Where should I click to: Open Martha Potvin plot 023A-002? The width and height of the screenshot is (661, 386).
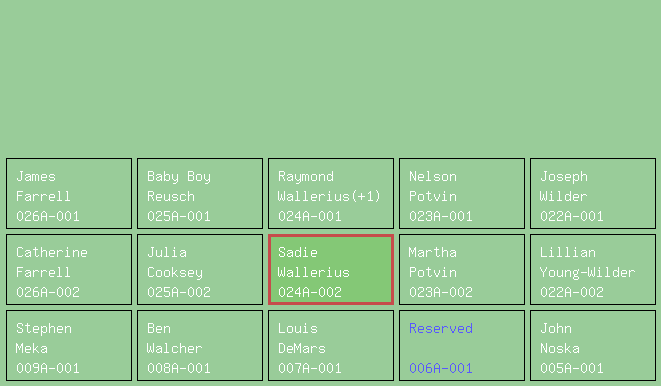click(462, 269)
